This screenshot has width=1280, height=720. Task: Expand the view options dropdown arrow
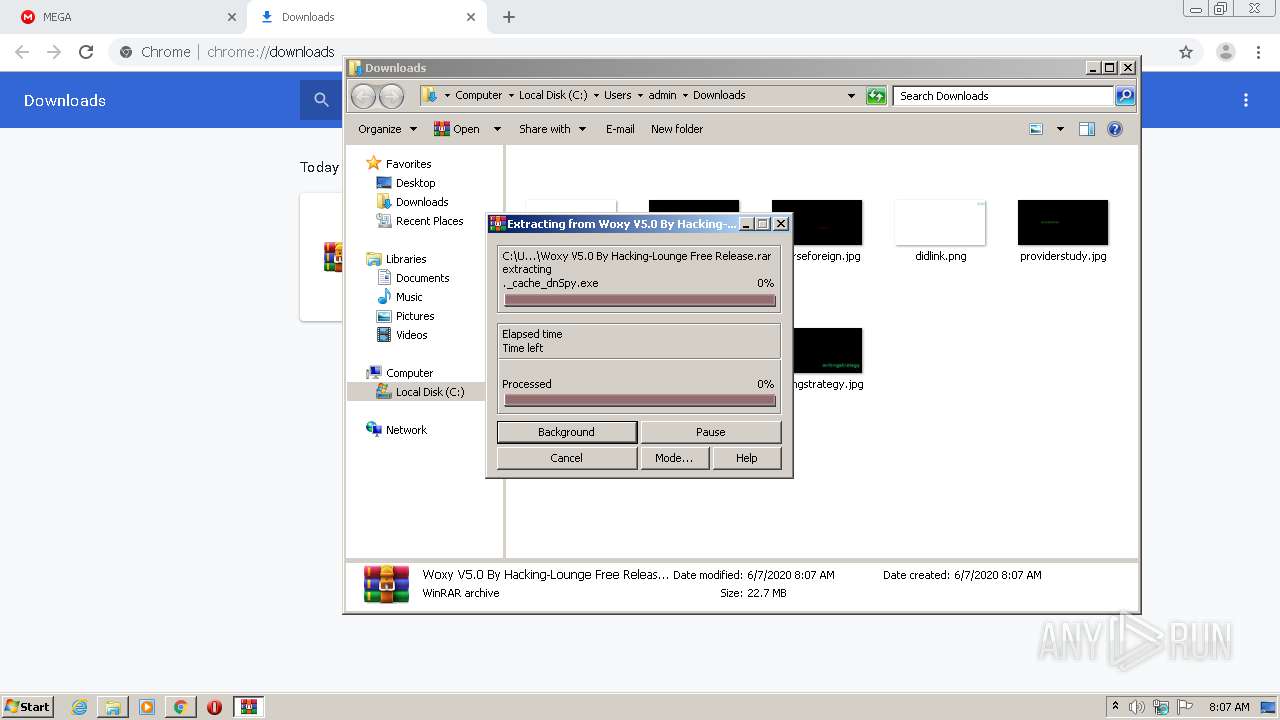click(1060, 129)
